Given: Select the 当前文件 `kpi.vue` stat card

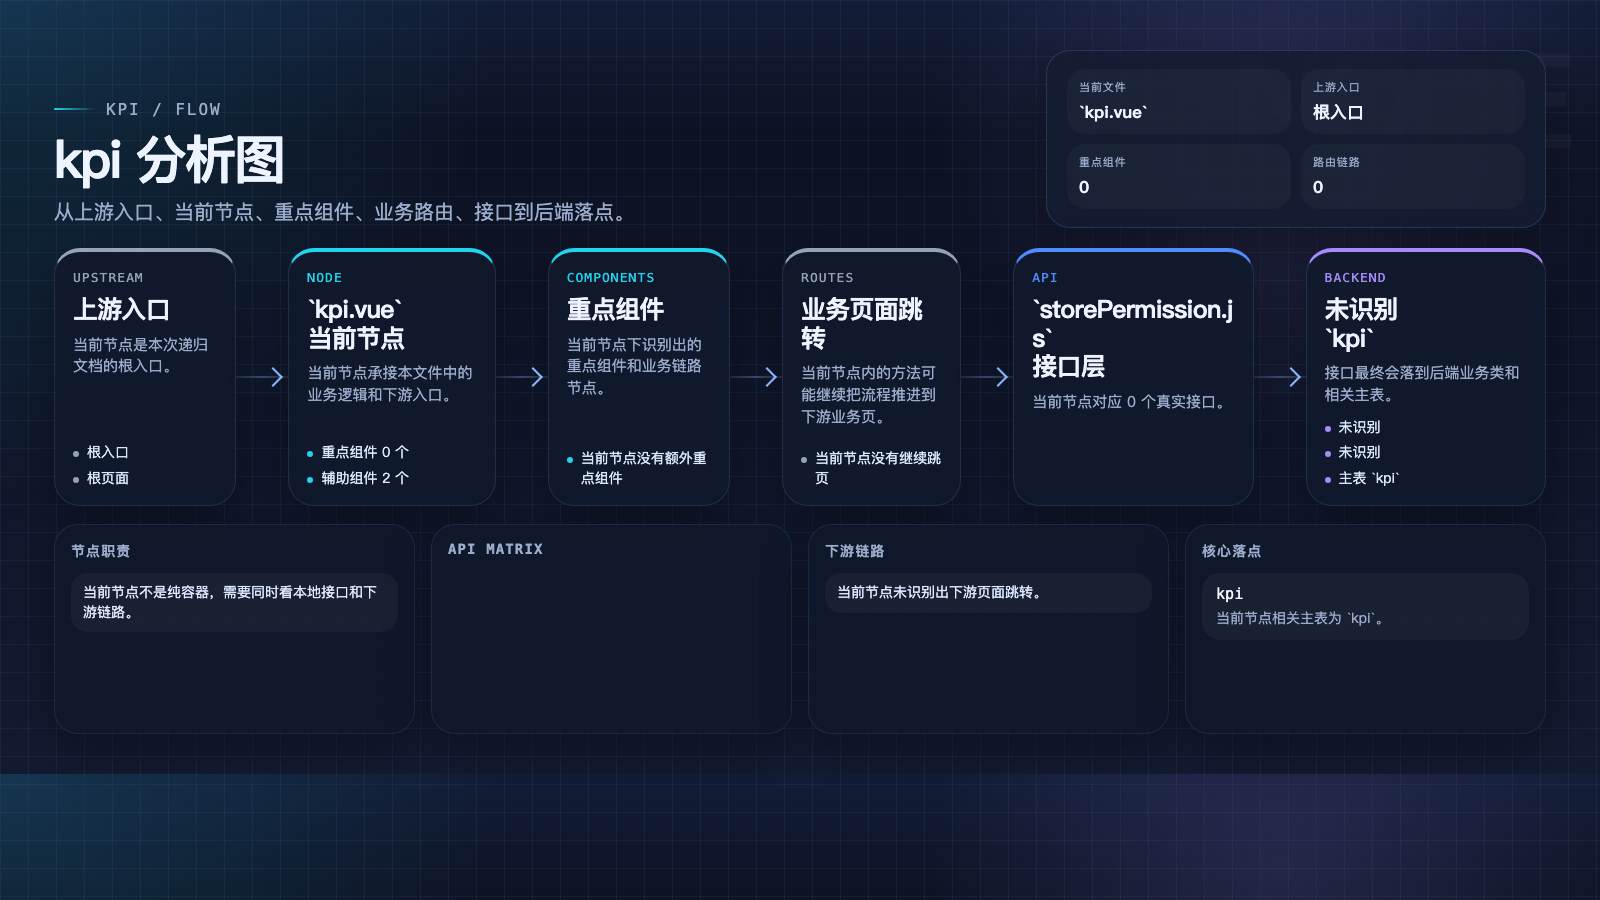Looking at the screenshot, I should coord(1178,101).
